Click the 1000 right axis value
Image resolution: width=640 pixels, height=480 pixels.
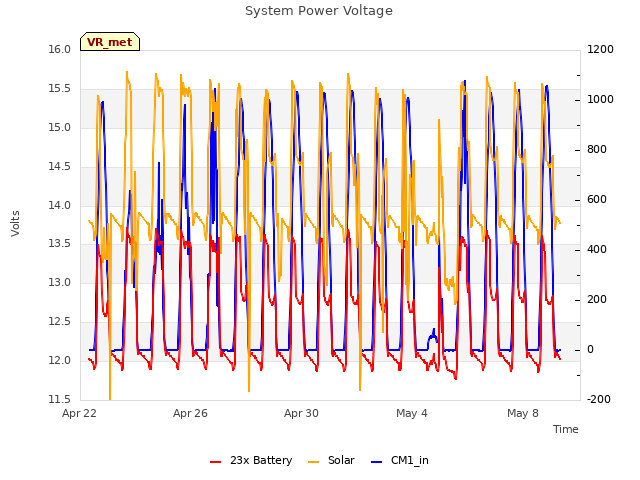[600, 100]
